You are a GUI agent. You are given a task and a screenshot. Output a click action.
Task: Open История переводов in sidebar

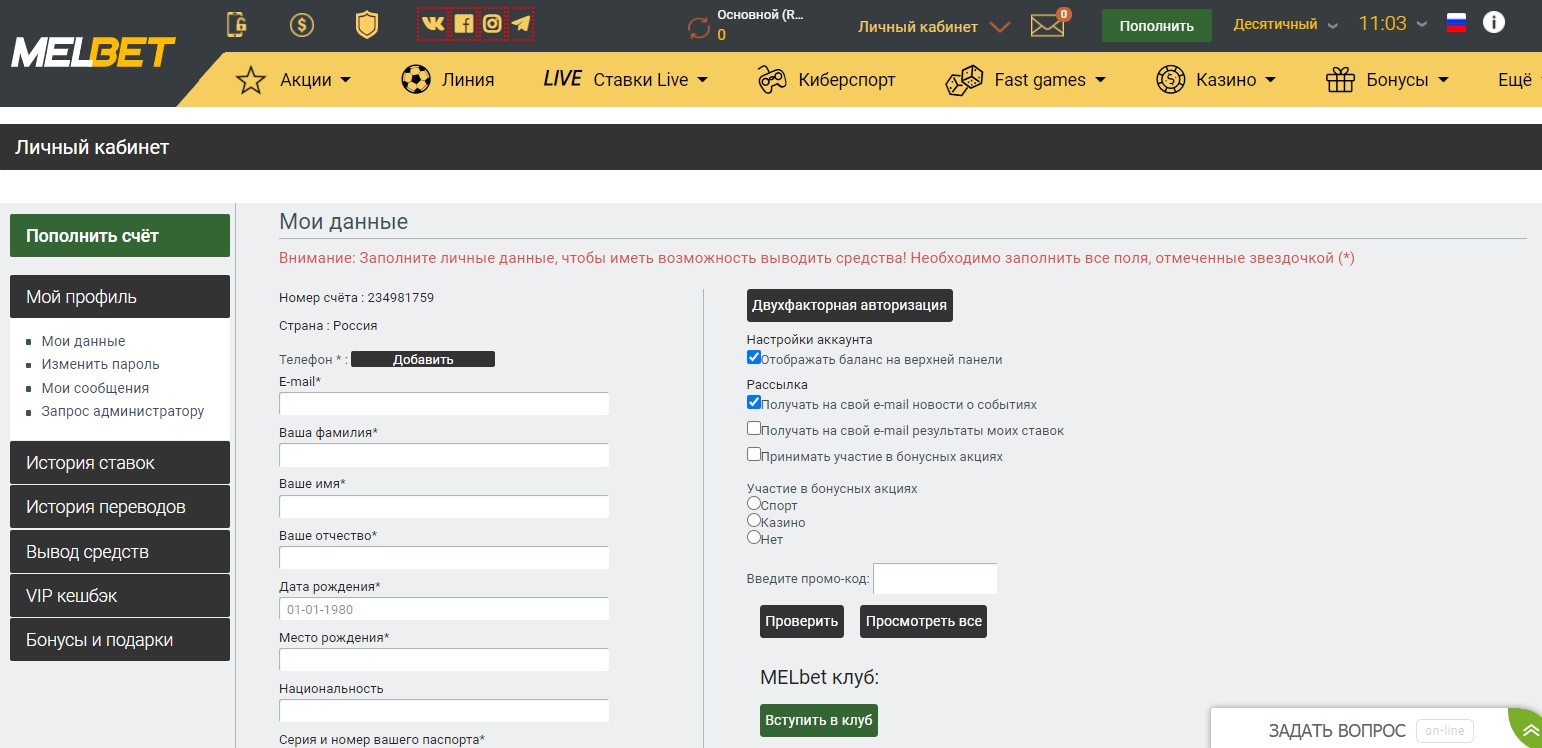(120, 507)
